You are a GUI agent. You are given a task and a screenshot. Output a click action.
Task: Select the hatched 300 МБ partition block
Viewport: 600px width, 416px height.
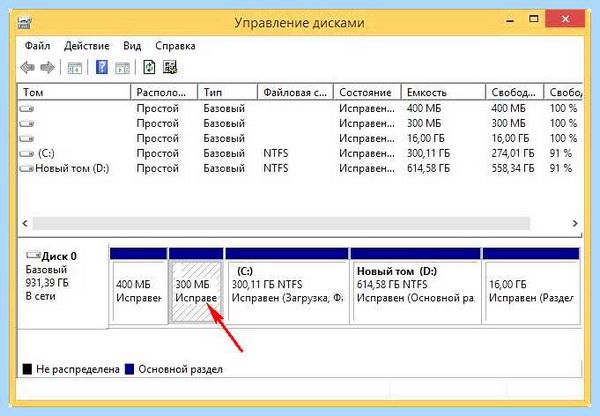(x=196, y=286)
